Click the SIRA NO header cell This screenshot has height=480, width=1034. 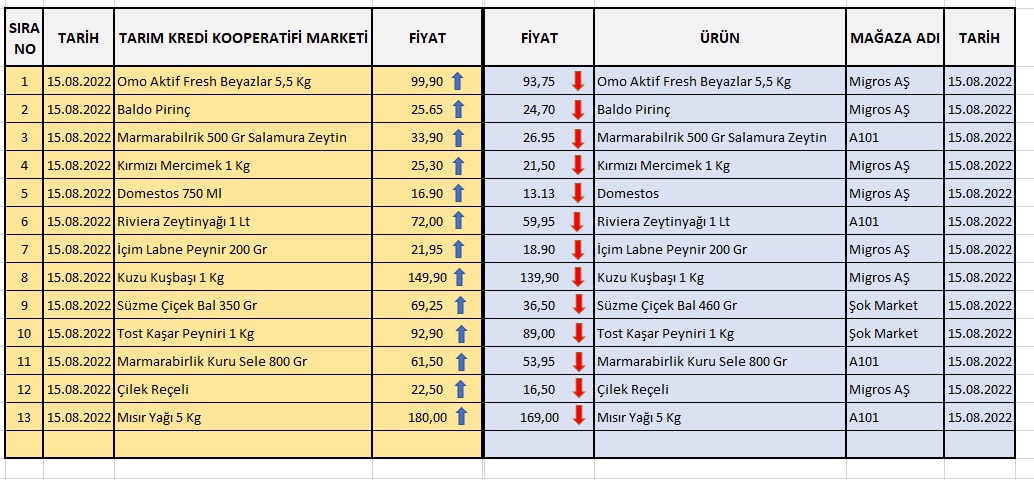(x=24, y=37)
